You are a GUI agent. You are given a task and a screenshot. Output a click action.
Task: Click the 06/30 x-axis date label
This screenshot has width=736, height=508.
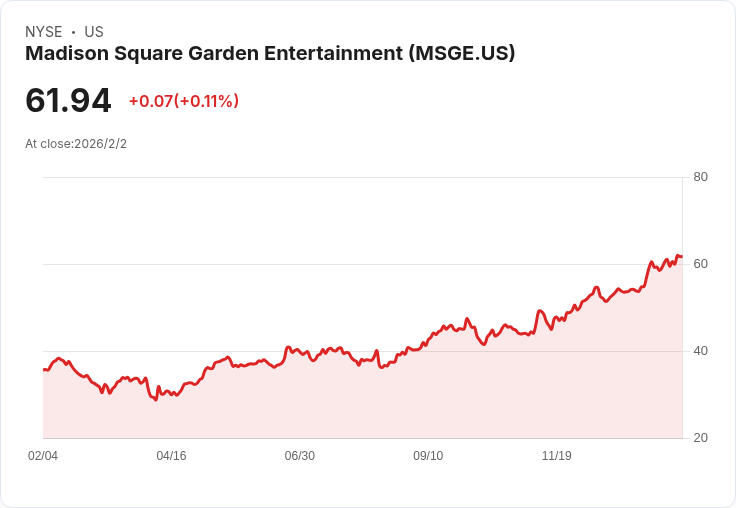pyautogui.click(x=299, y=455)
